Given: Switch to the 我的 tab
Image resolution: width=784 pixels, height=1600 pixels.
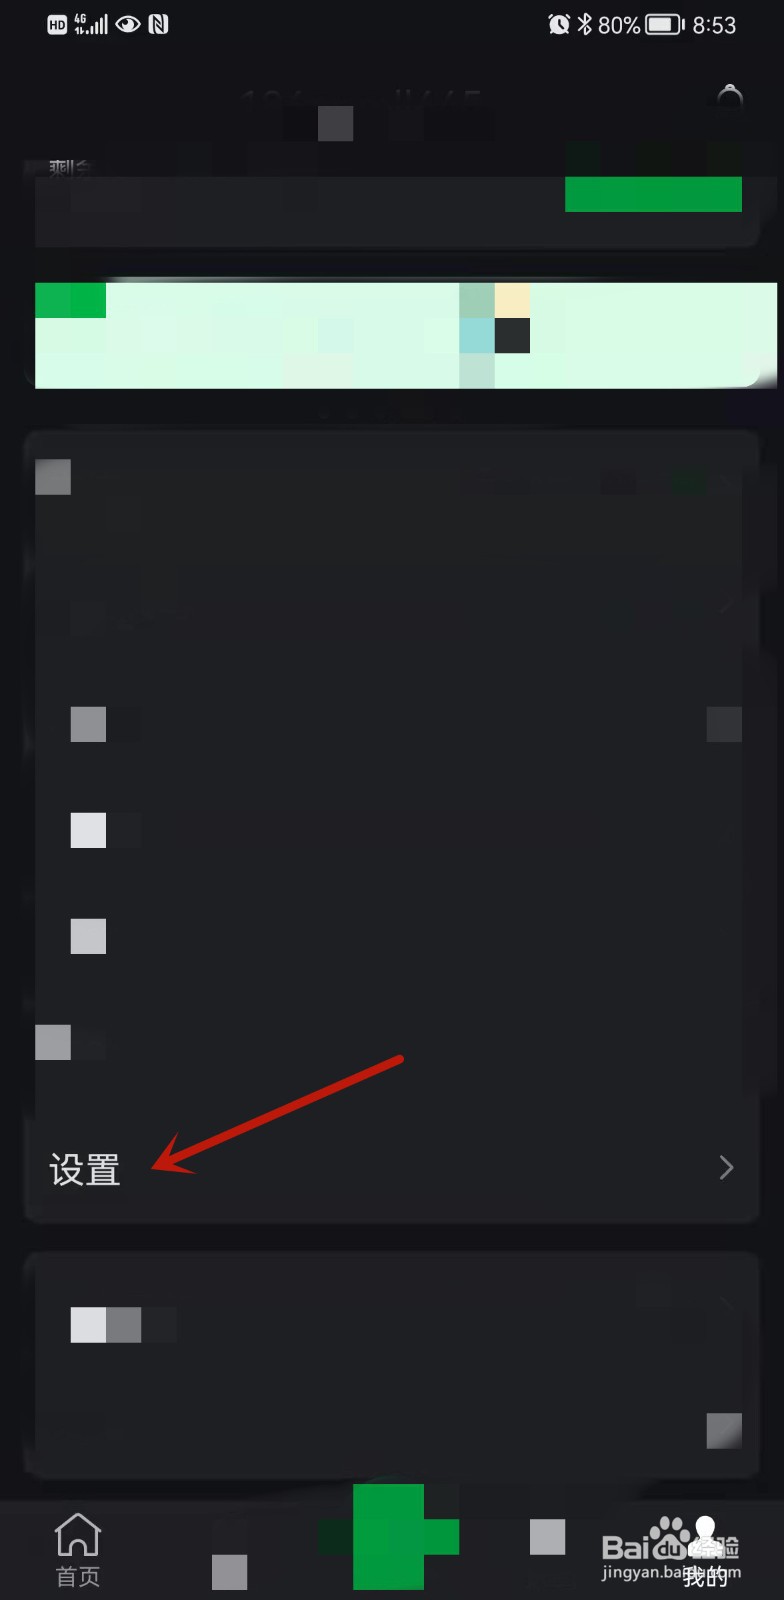Looking at the screenshot, I should 706,1549.
